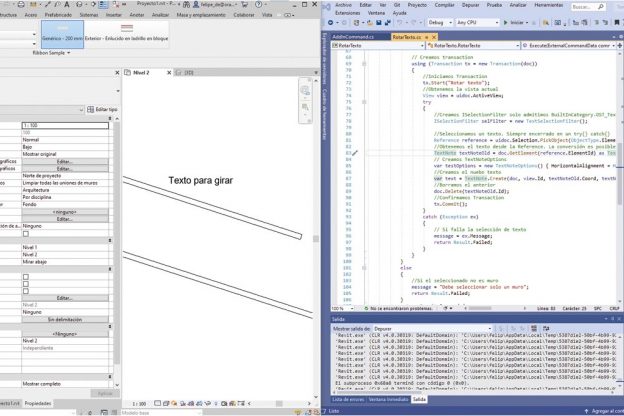Image resolution: width=624 pixels, height=416 pixels.
Task: Click the 'Editar tipo' button in Properties
Action: coord(102,109)
